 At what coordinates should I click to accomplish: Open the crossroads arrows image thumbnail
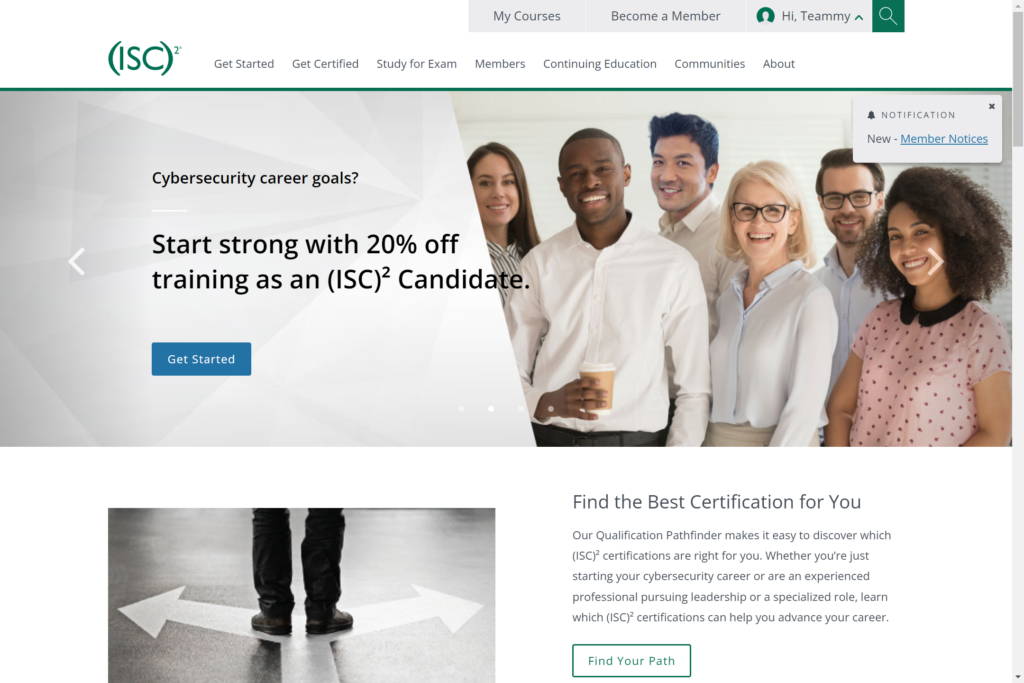click(302, 596)
